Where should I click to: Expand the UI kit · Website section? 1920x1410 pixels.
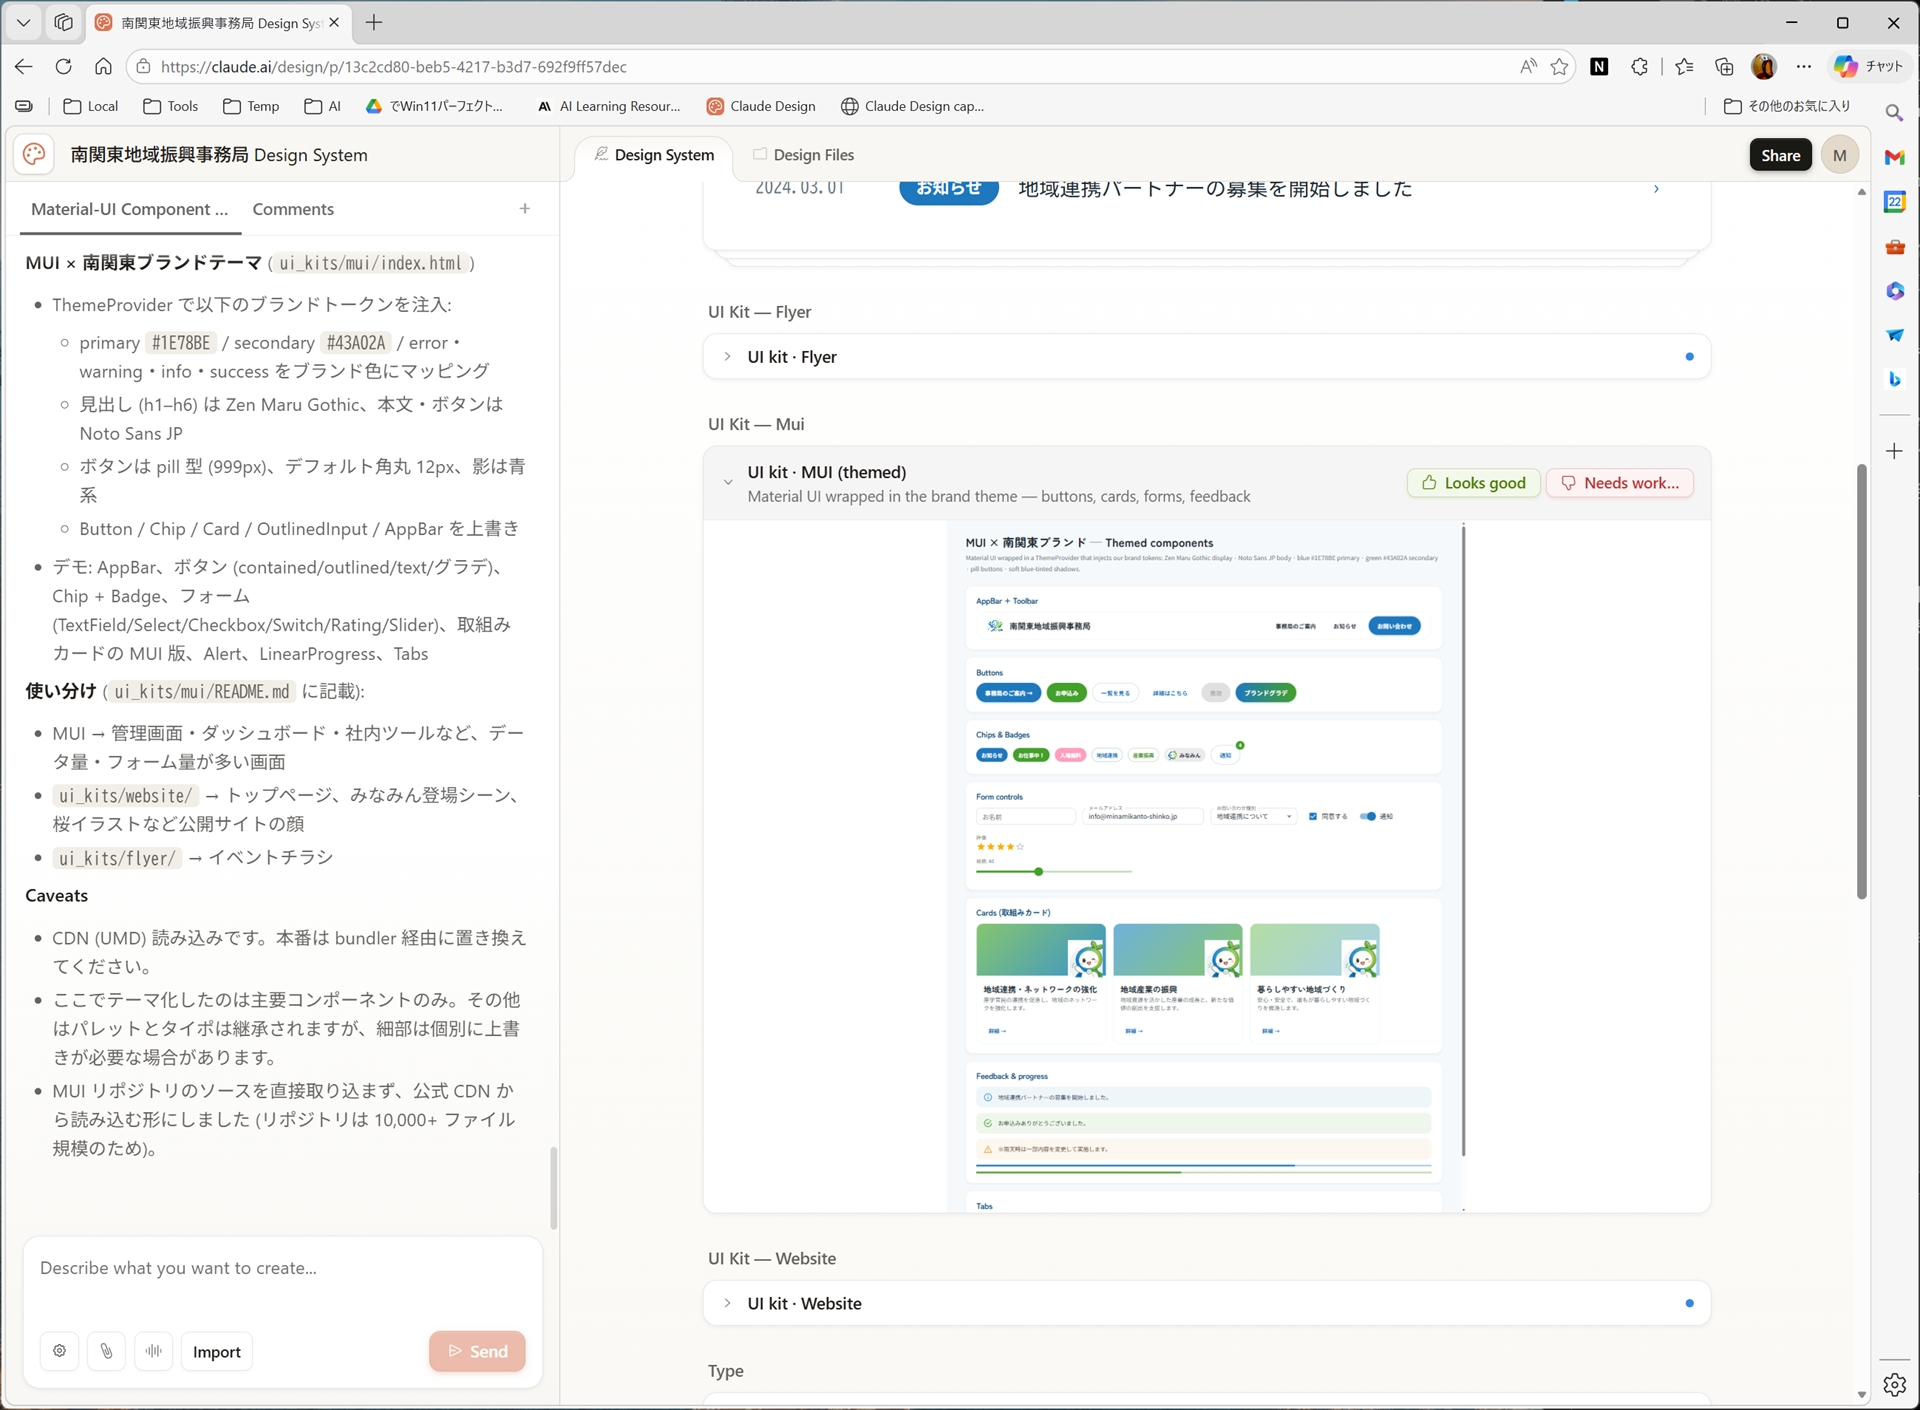pyautogui.click(x=726, y=1303)
